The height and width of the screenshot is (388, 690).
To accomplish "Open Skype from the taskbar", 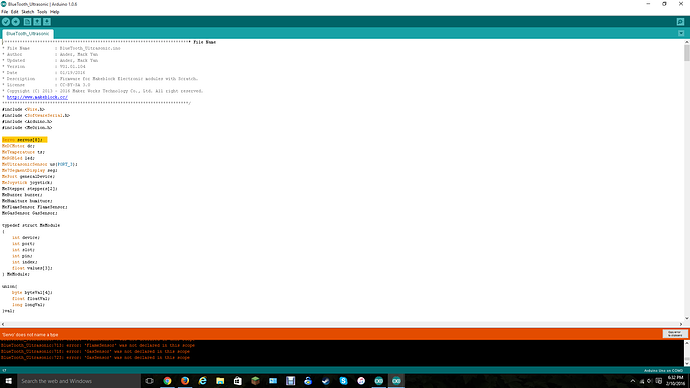I will 343,381.
